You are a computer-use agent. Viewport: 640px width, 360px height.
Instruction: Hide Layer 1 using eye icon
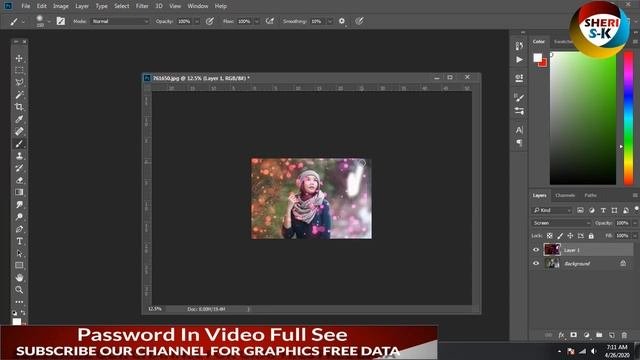click(x=536, y=250)
